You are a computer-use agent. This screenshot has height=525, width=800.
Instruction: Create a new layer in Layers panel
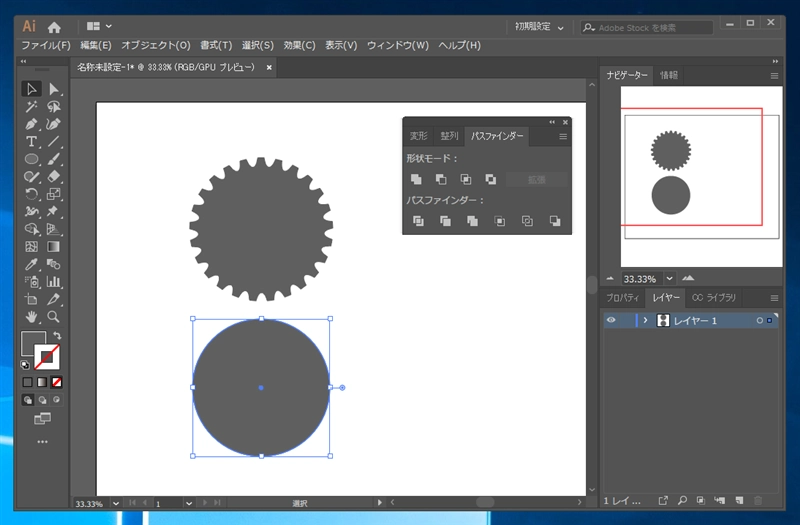pos(739,501)
